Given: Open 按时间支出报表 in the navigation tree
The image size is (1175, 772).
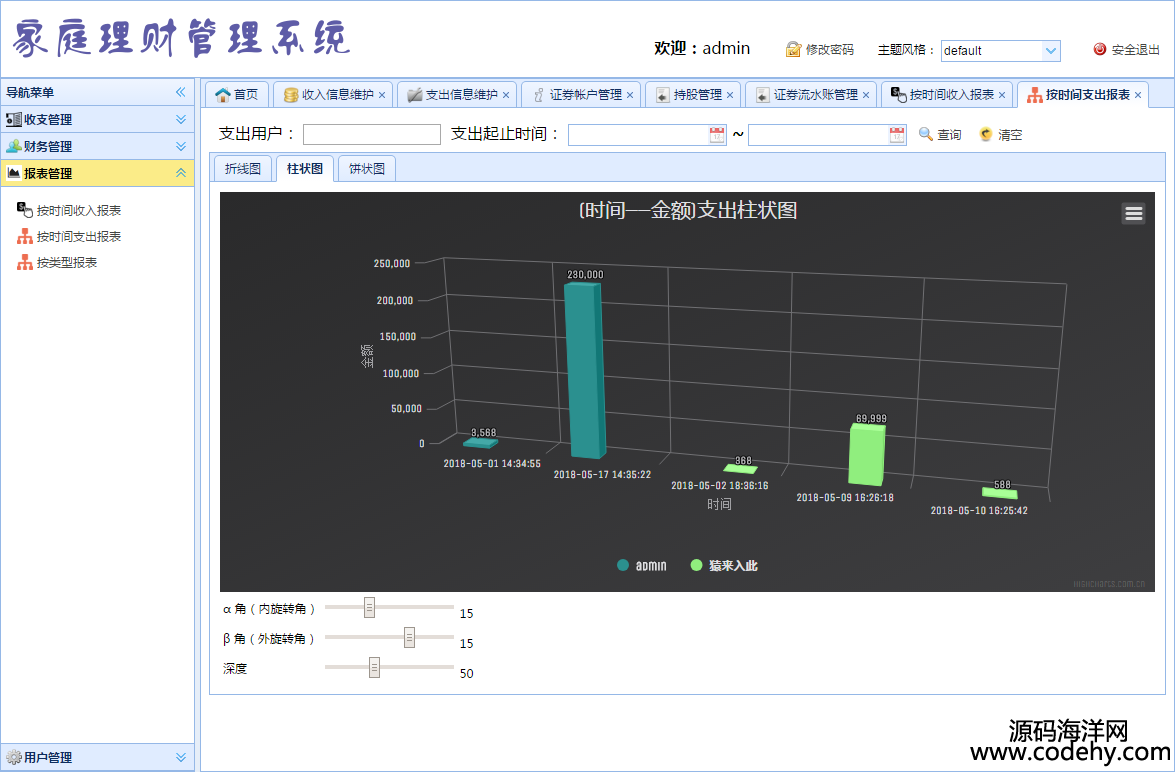Looking at the screenshot, I should coord(79,237).
